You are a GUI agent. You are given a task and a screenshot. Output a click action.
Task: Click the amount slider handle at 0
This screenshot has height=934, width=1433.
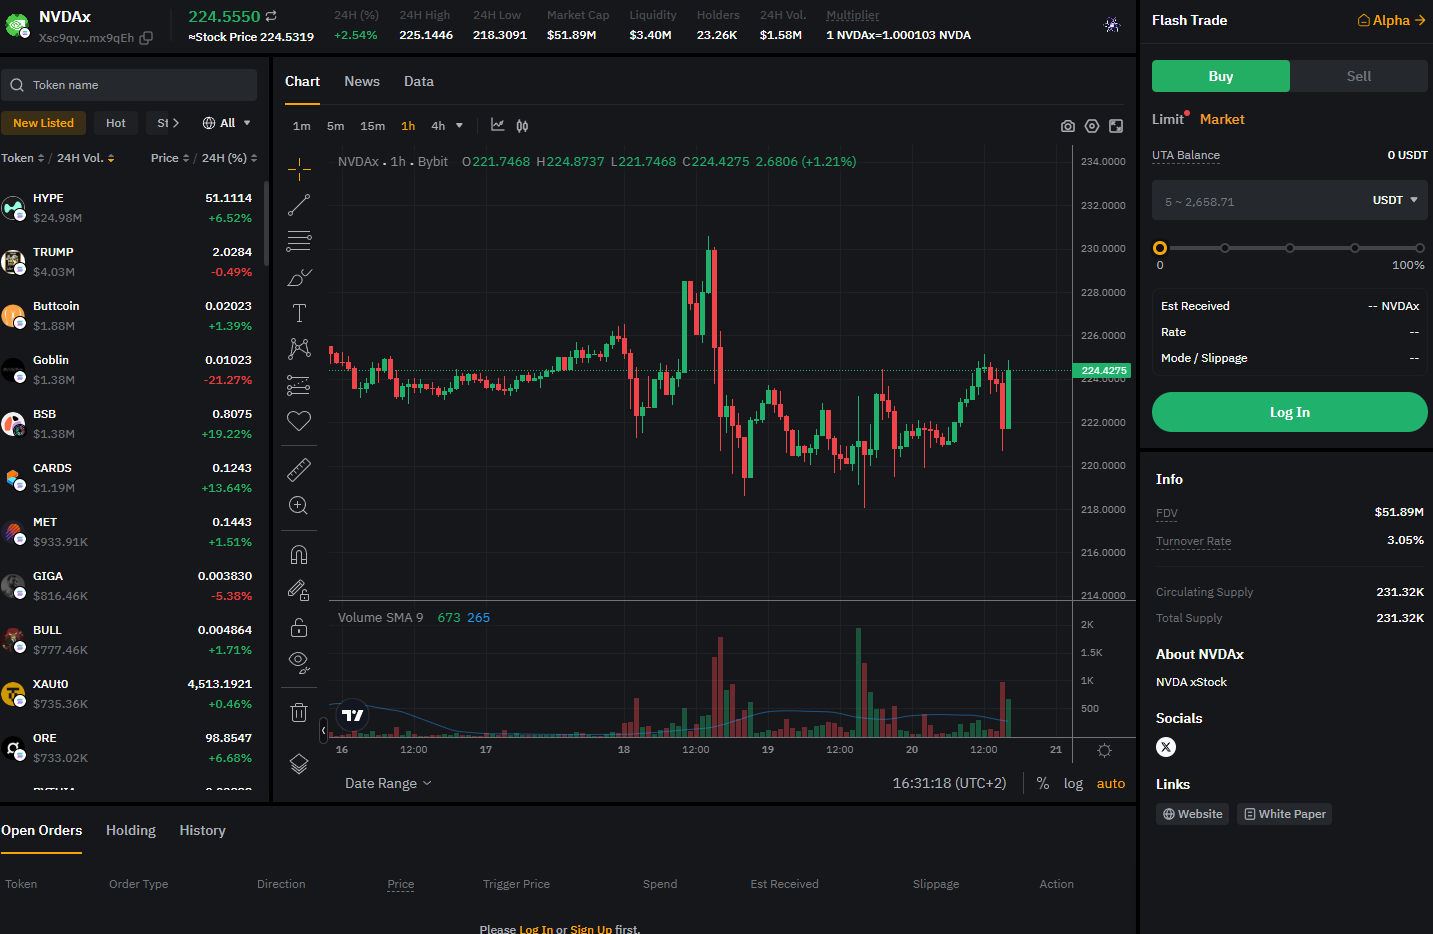[1160, 248]
